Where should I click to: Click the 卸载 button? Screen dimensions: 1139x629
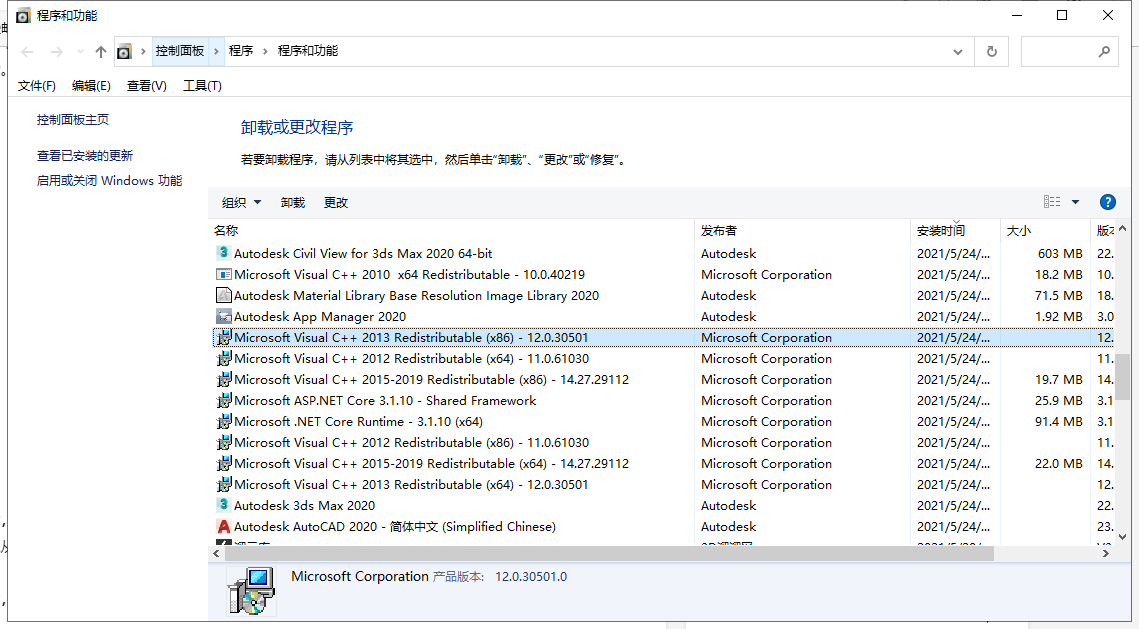tap(293, 203)
